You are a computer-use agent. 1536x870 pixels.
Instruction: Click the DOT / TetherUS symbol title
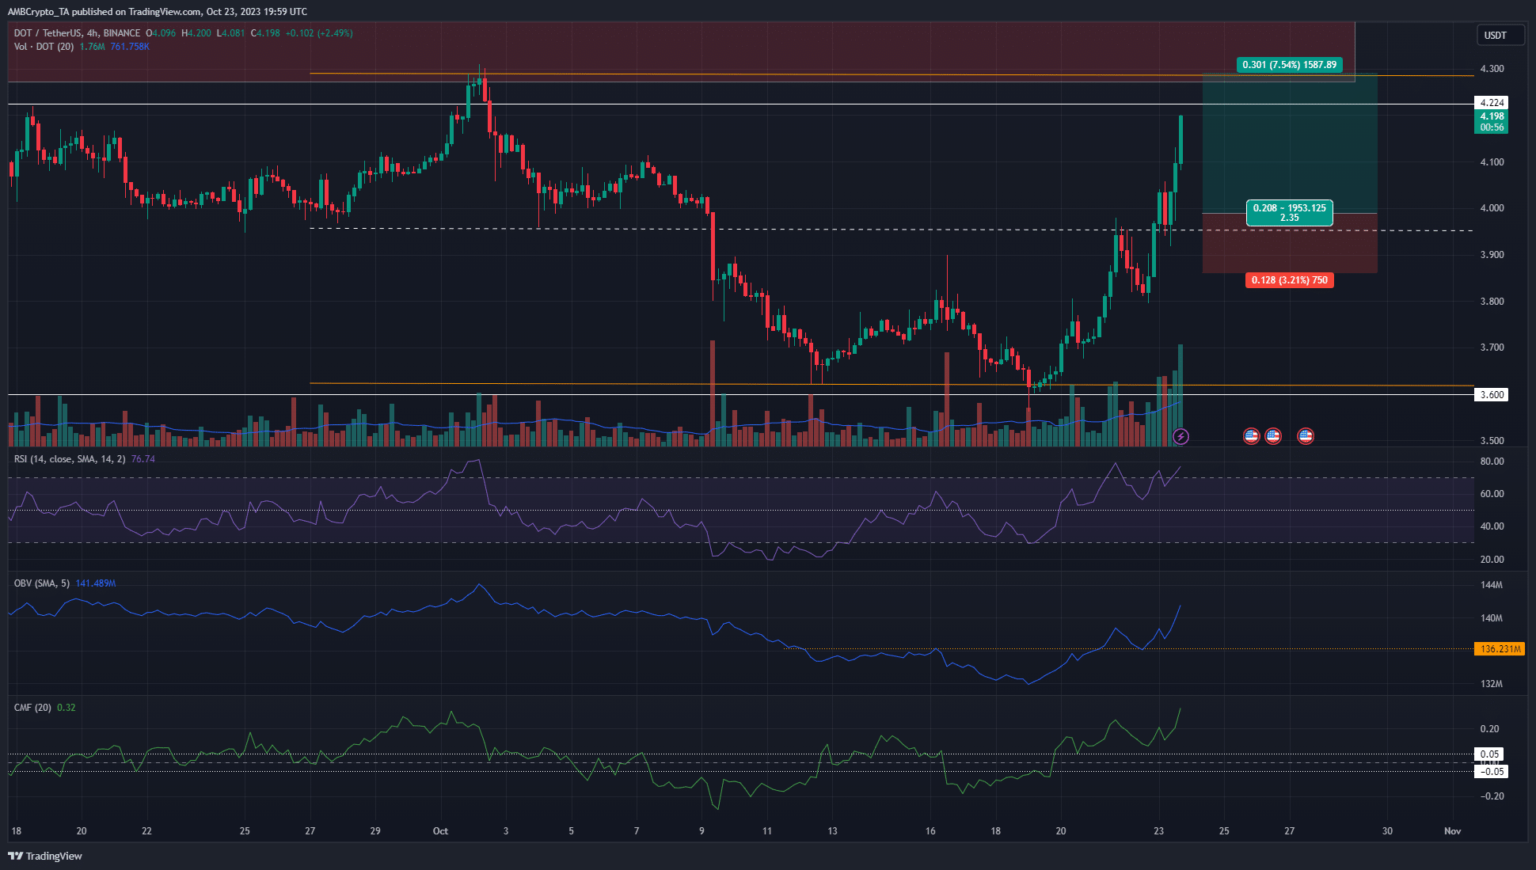pos(76,33)
